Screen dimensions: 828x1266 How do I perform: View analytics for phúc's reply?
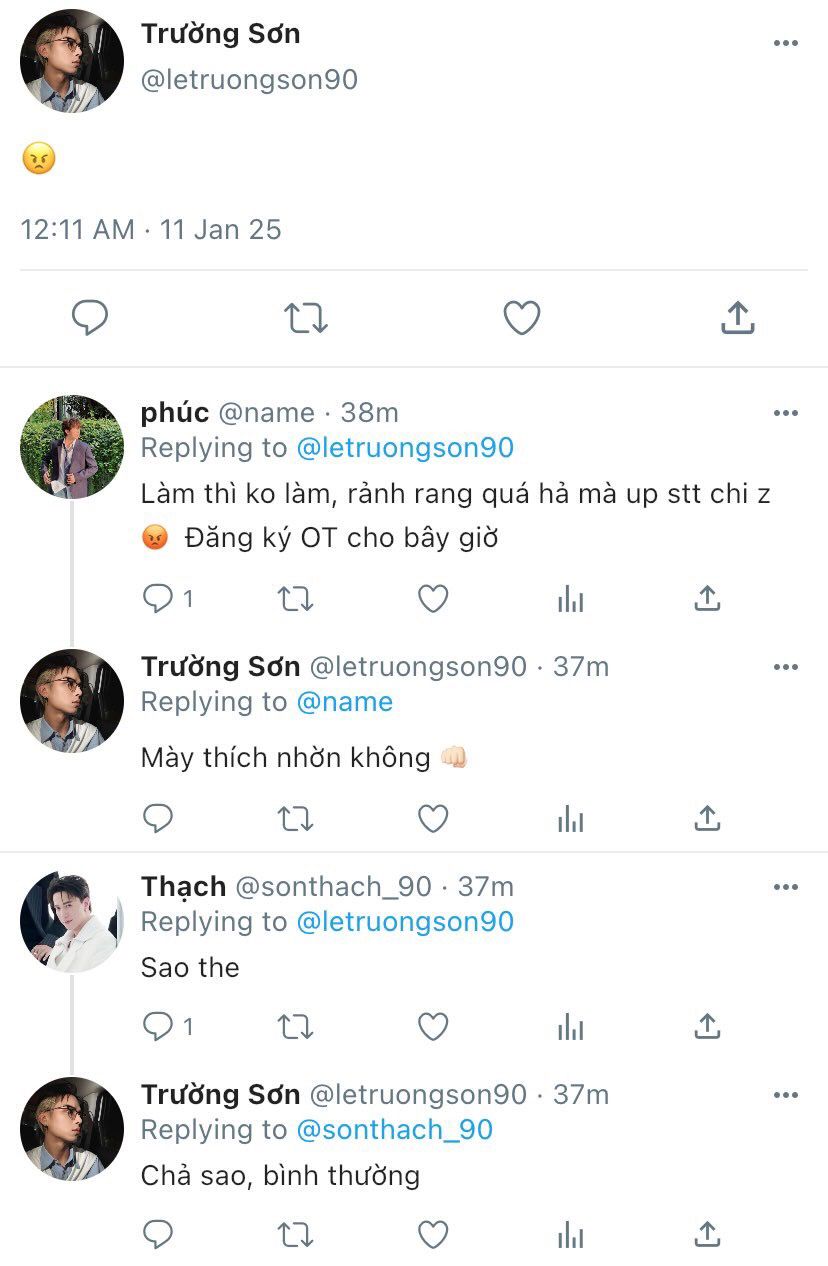click(x=570, y=599)
